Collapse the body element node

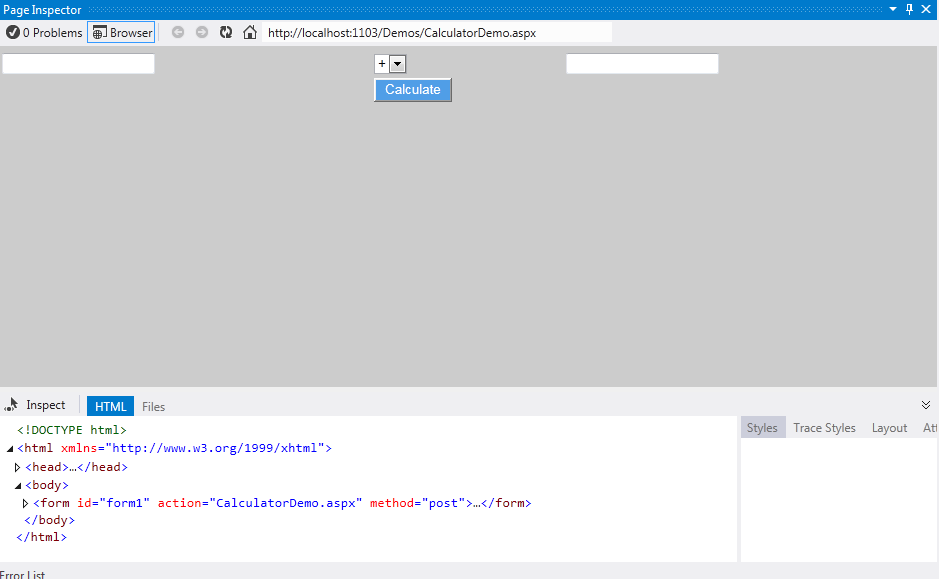tap(18, 485)
